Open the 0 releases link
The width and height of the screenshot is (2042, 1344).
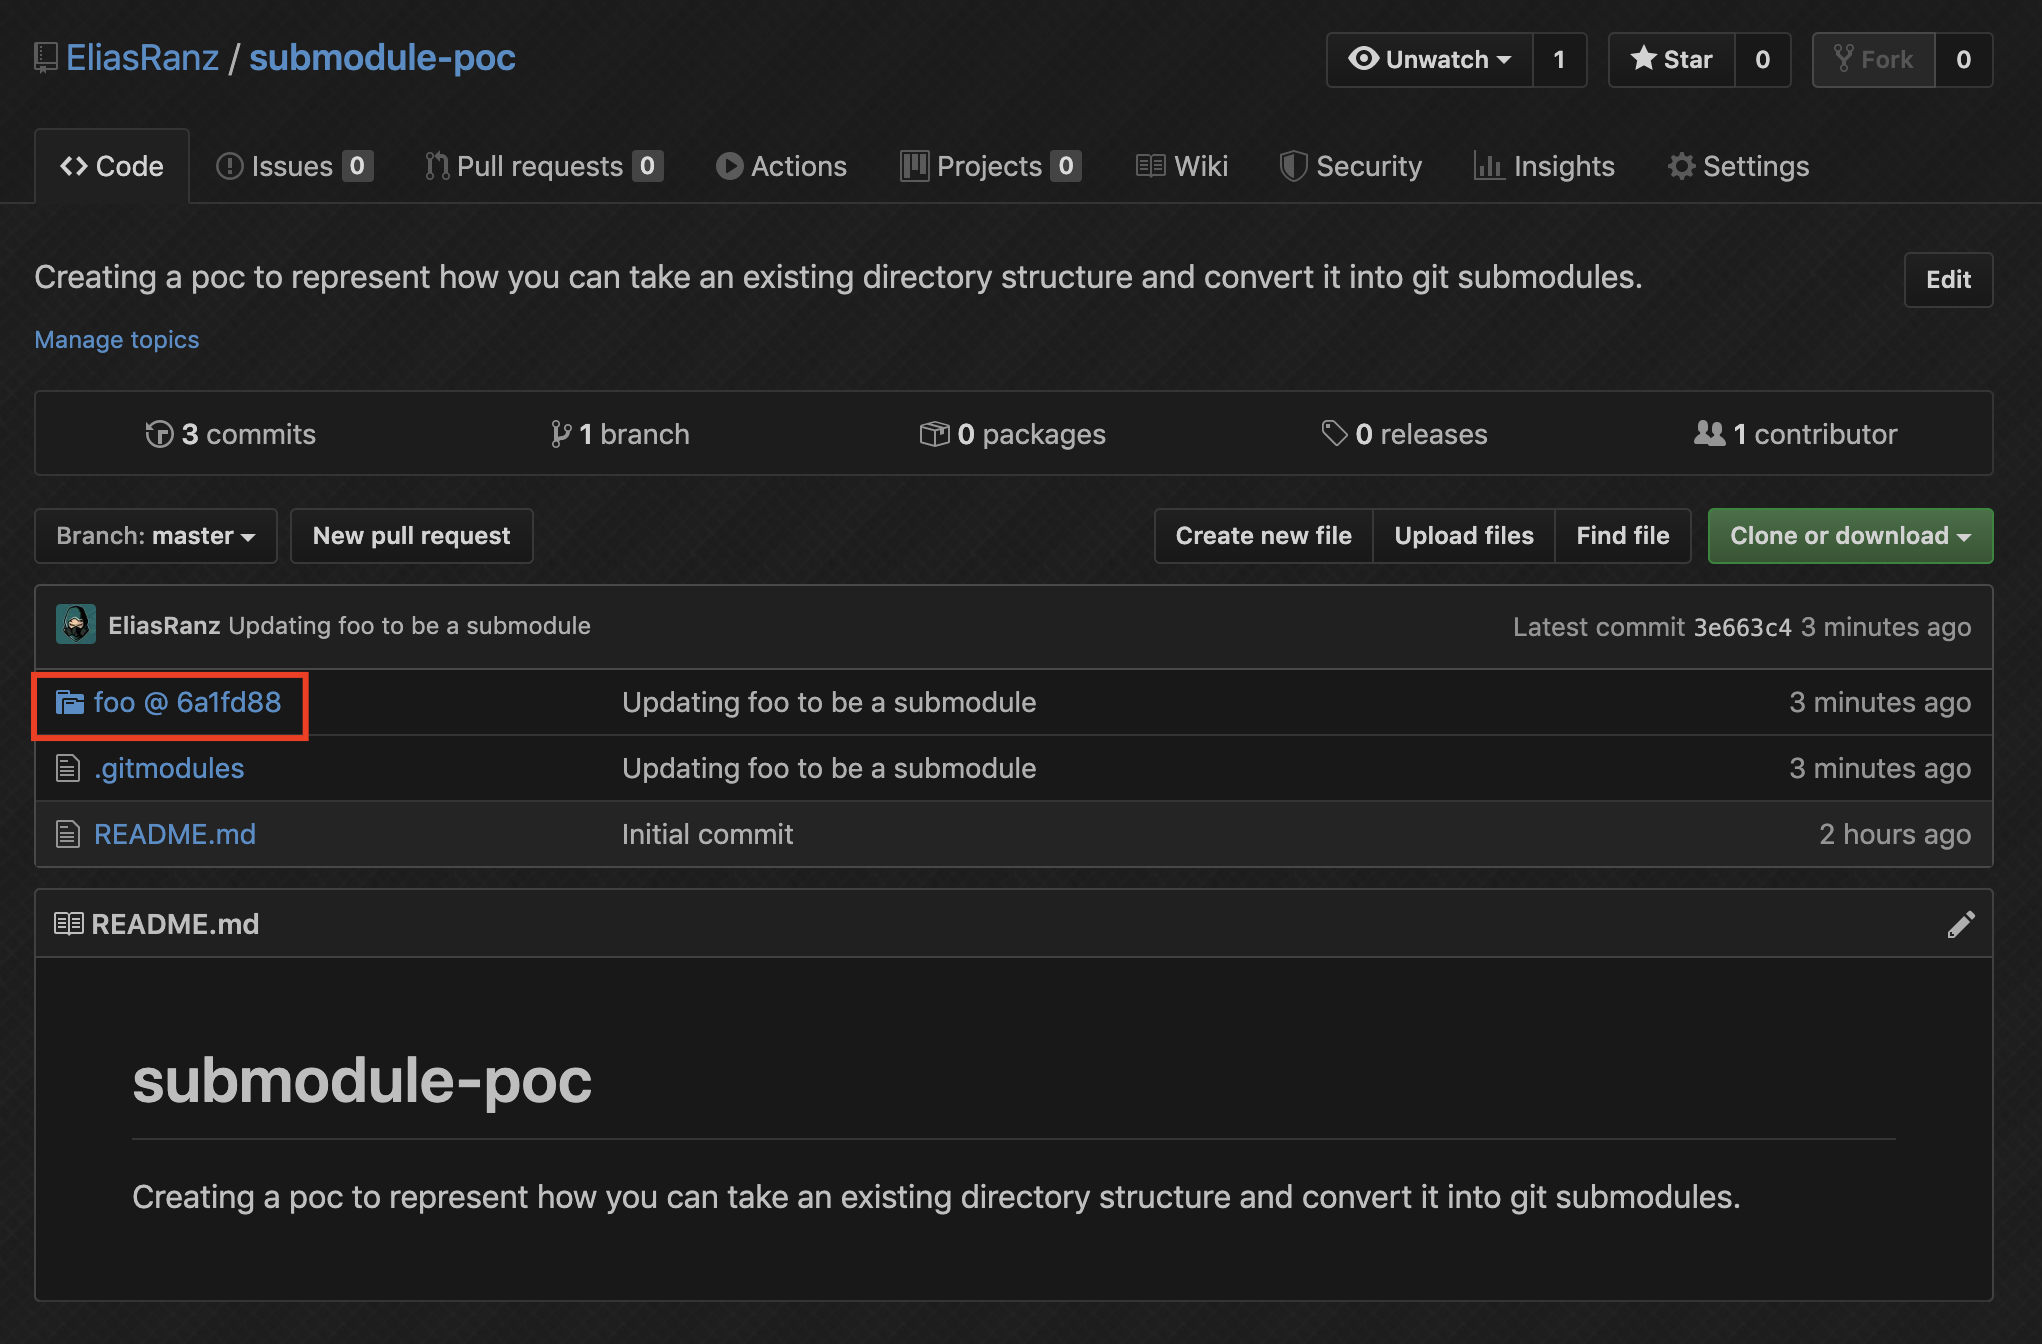1404,434
